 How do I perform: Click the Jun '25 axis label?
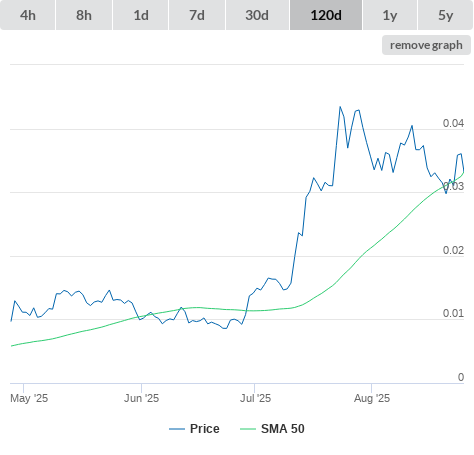(141, 398)
